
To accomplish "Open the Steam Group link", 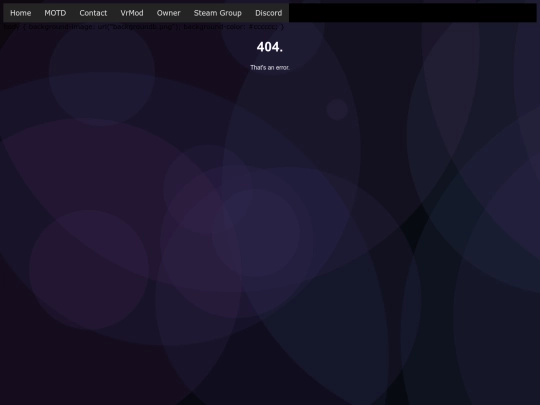I will pos(218,13).
